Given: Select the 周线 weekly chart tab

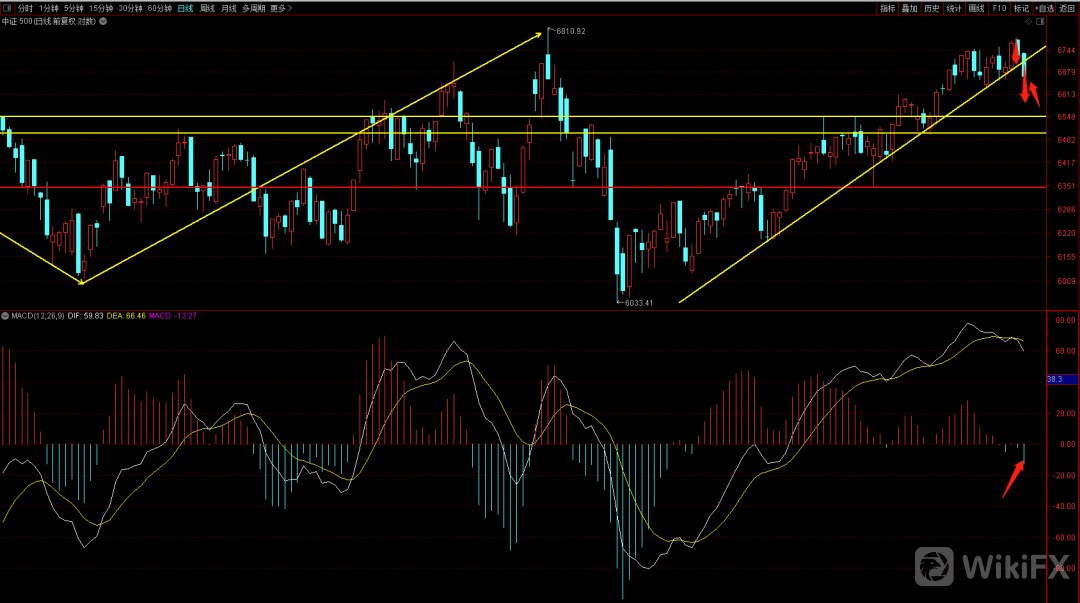Looking at the screenshot, I should click(207, 8).
